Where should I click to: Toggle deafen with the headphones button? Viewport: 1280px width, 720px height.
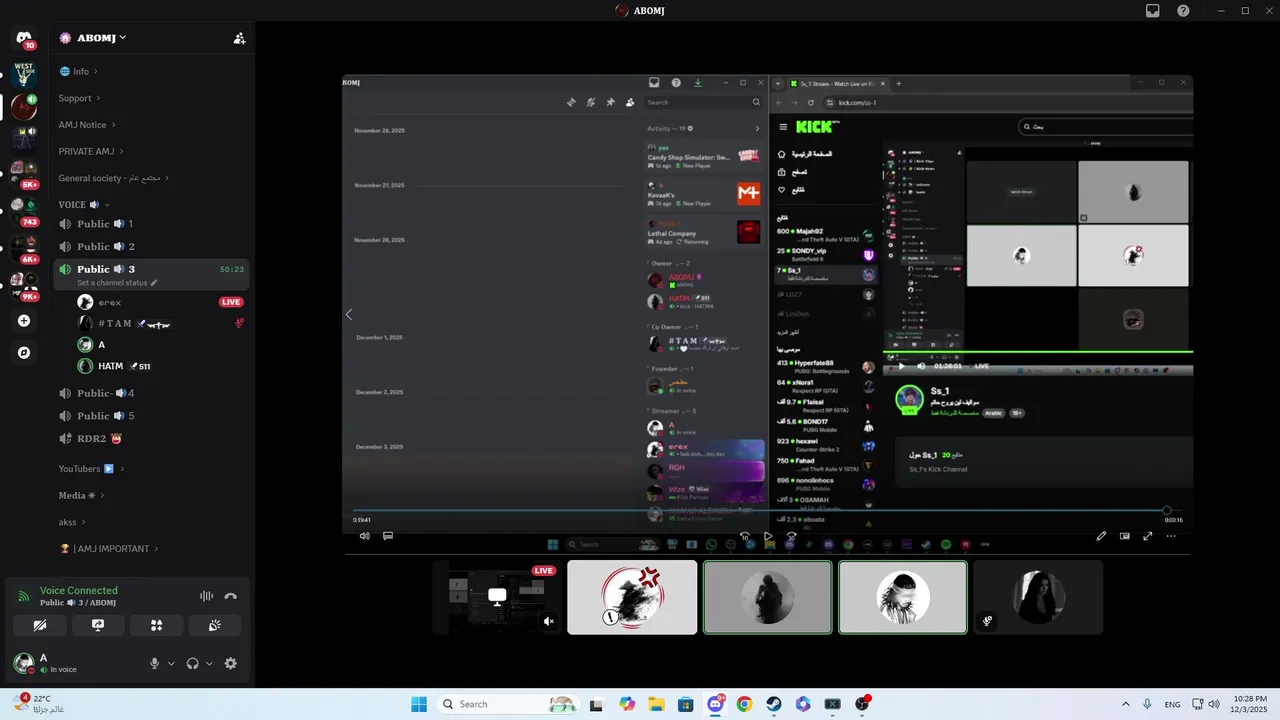tap(193, 663)
